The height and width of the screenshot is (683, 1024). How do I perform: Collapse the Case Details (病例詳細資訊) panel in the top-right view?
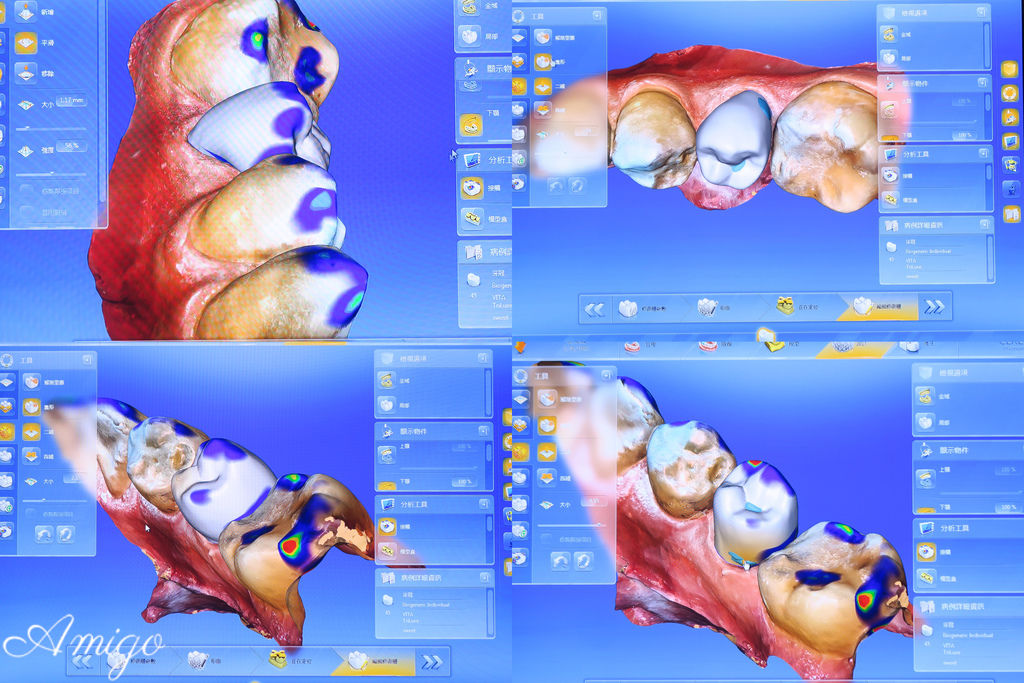(984, 224)
